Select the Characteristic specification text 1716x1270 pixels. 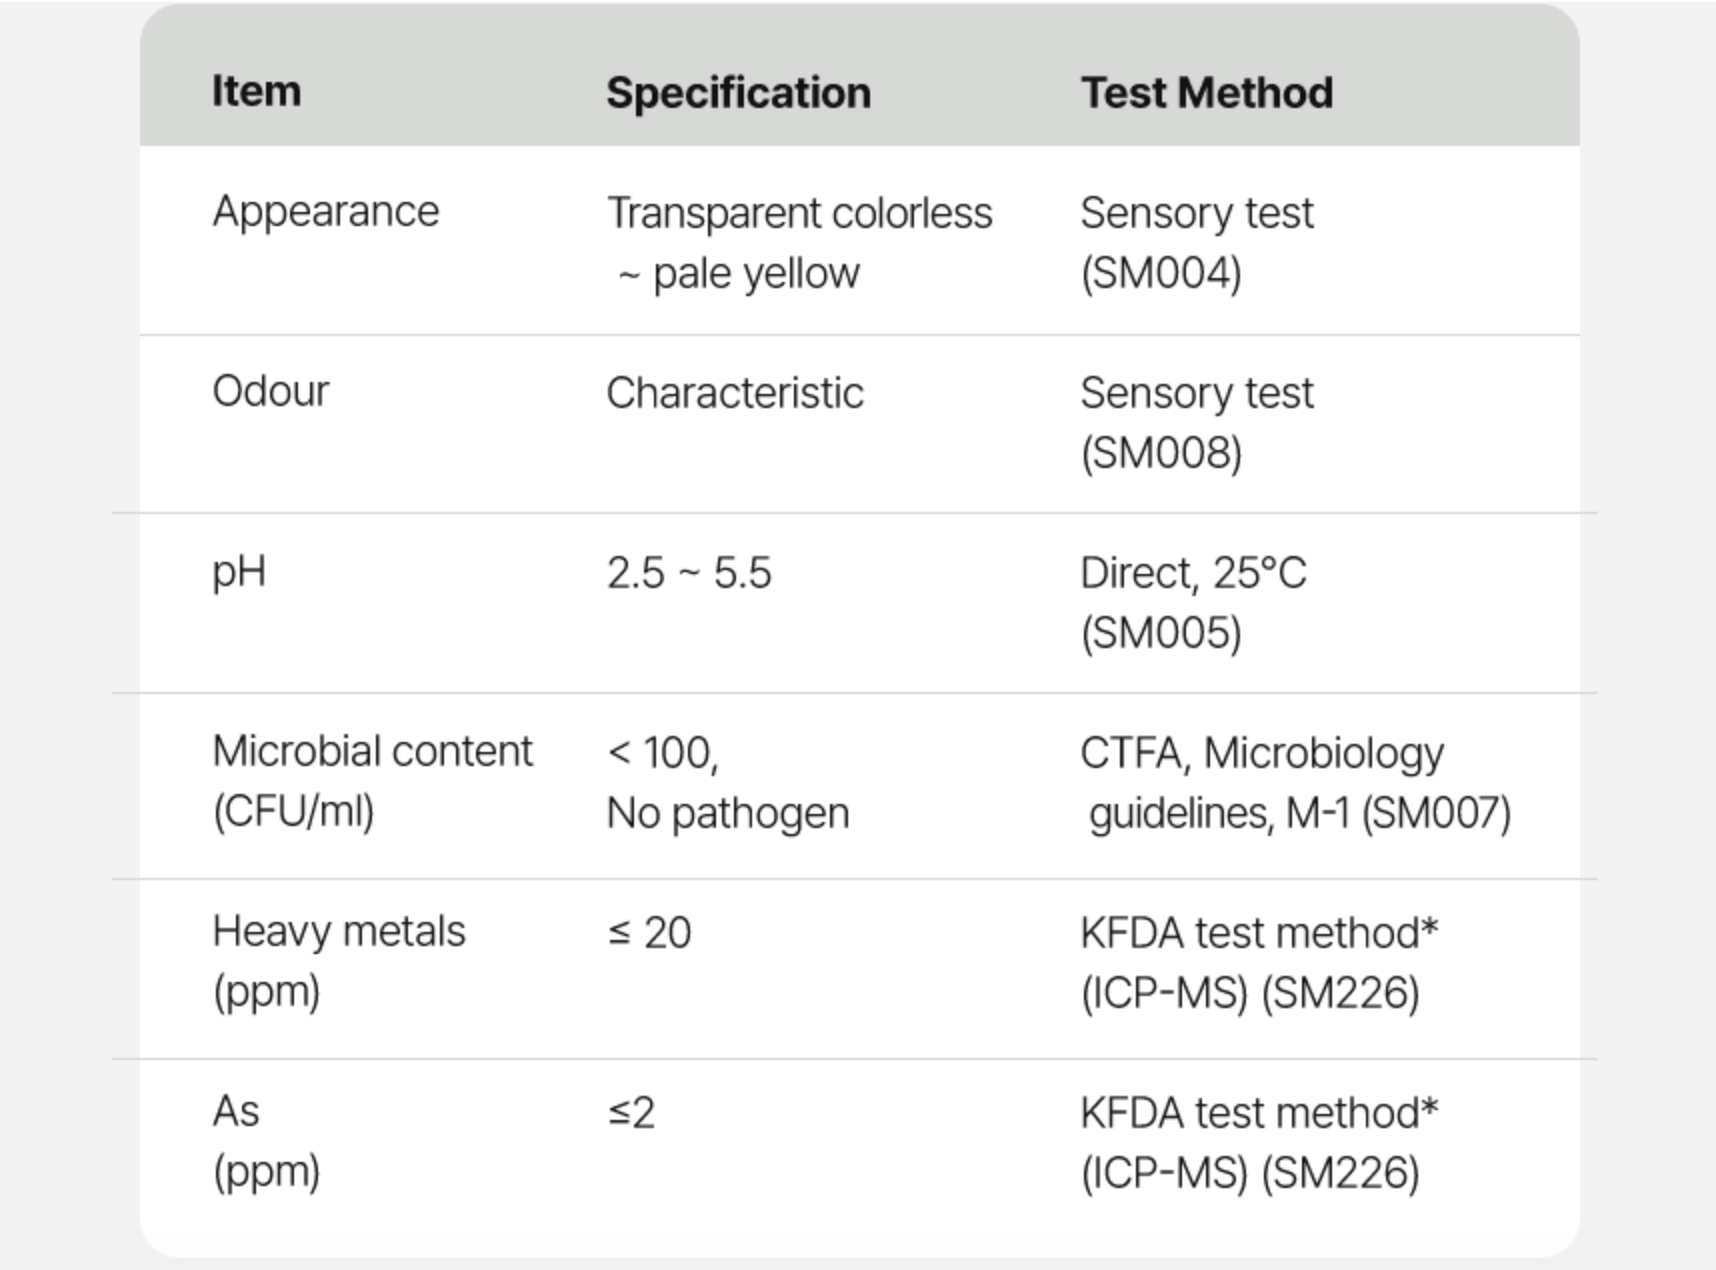click(x=734, y=393)
